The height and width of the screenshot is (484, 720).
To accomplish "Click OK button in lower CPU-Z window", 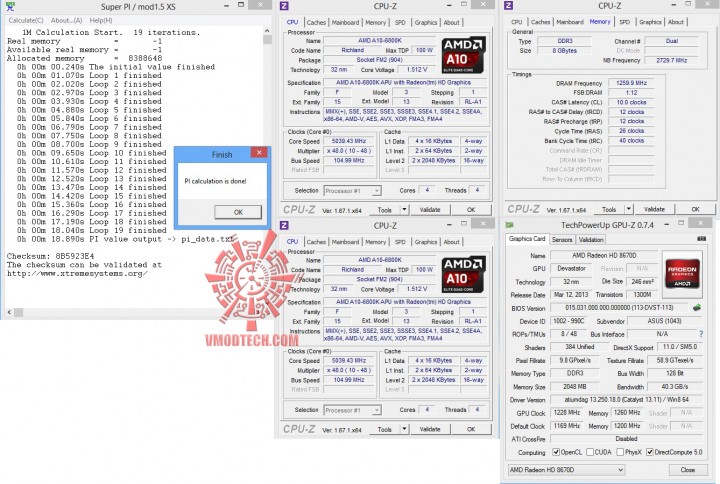I will tap(471, 429).
